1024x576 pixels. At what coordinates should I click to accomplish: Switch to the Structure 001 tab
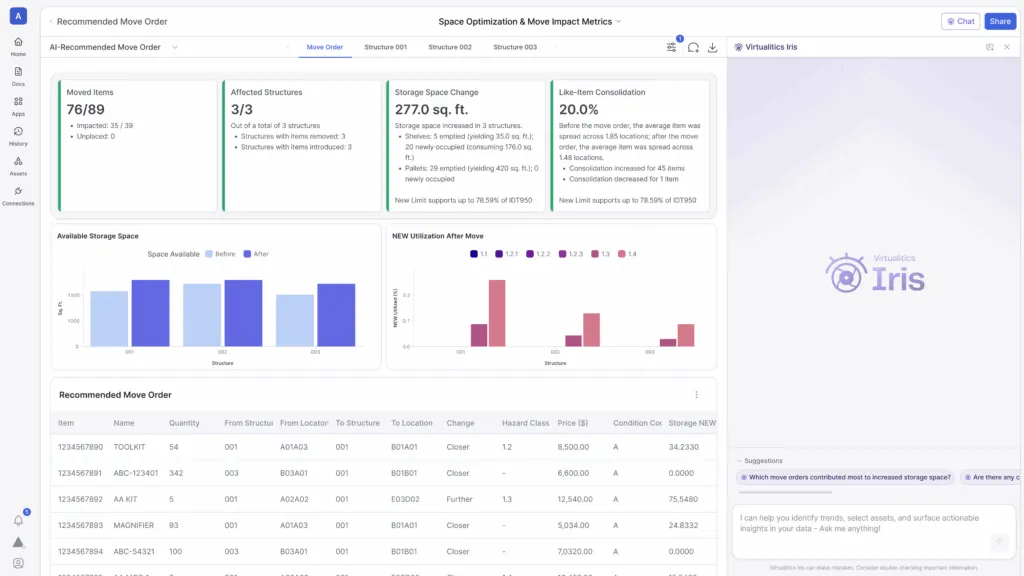385,47
